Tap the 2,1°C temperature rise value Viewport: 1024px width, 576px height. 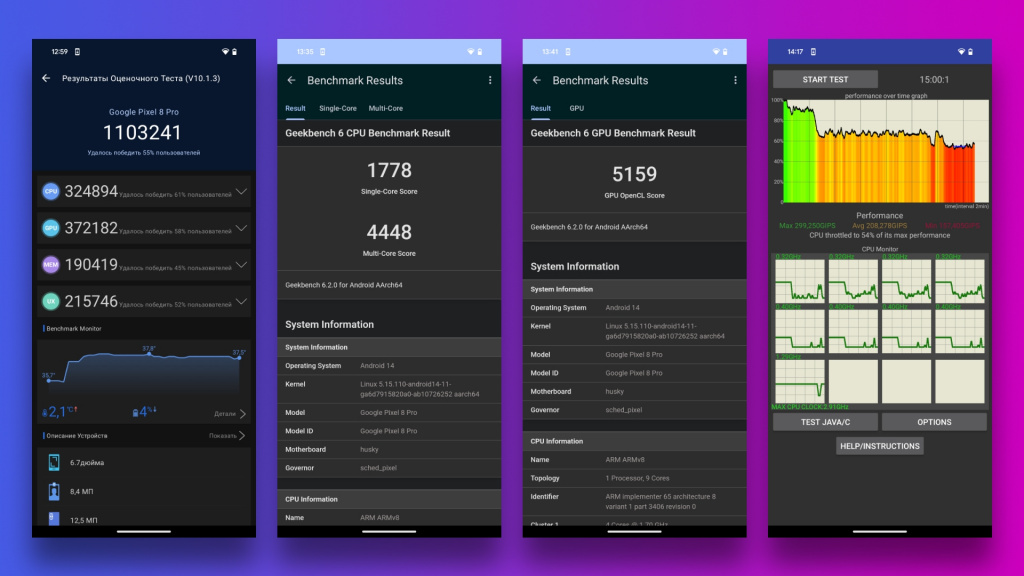[59, 412]
